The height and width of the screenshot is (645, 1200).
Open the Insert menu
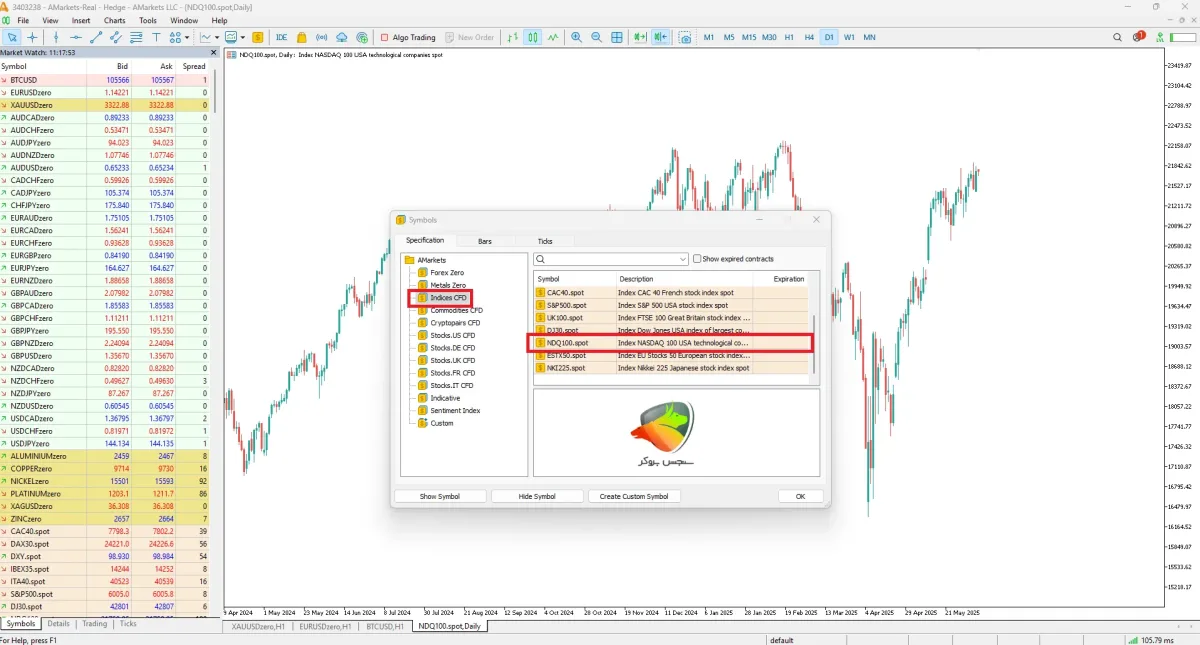coord(81,20)
